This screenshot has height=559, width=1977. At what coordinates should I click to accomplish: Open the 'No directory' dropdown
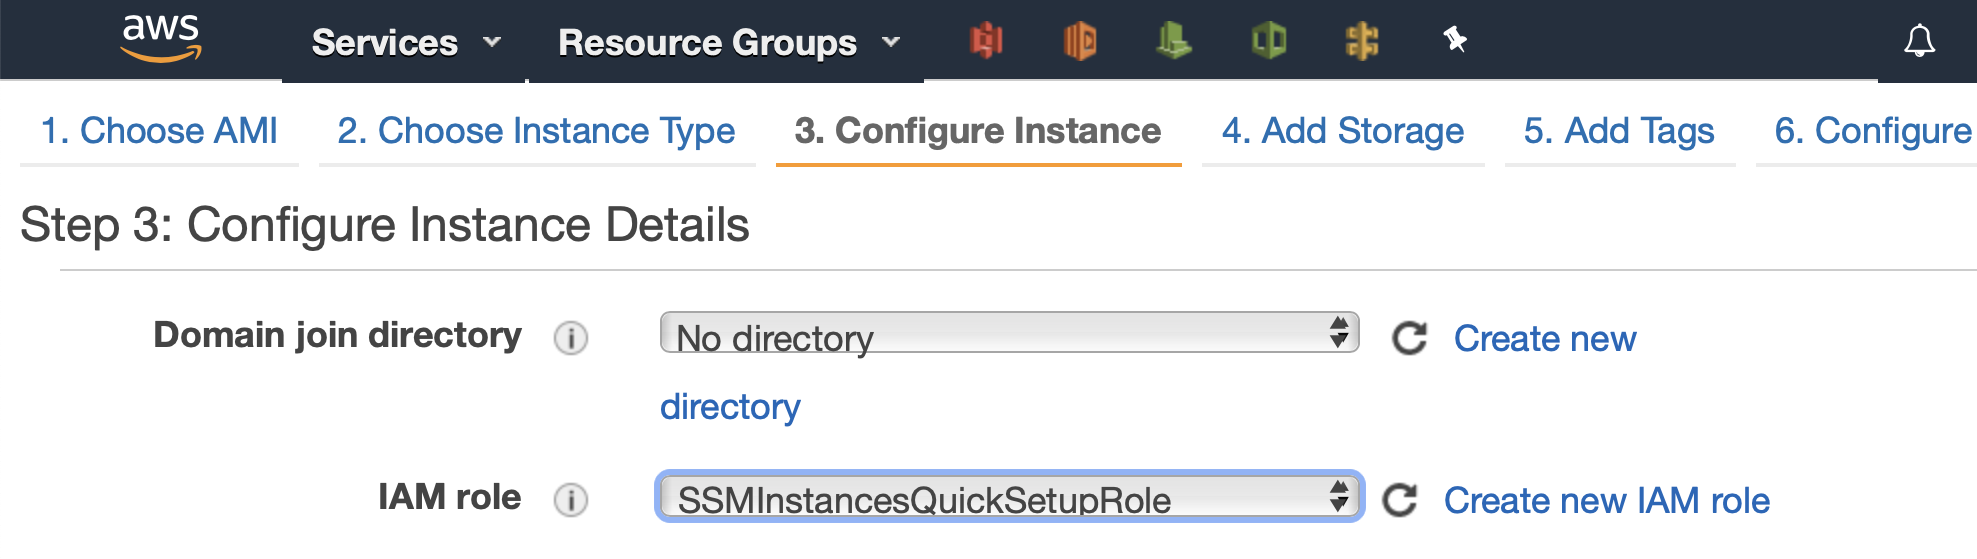tap(1009, 333)
